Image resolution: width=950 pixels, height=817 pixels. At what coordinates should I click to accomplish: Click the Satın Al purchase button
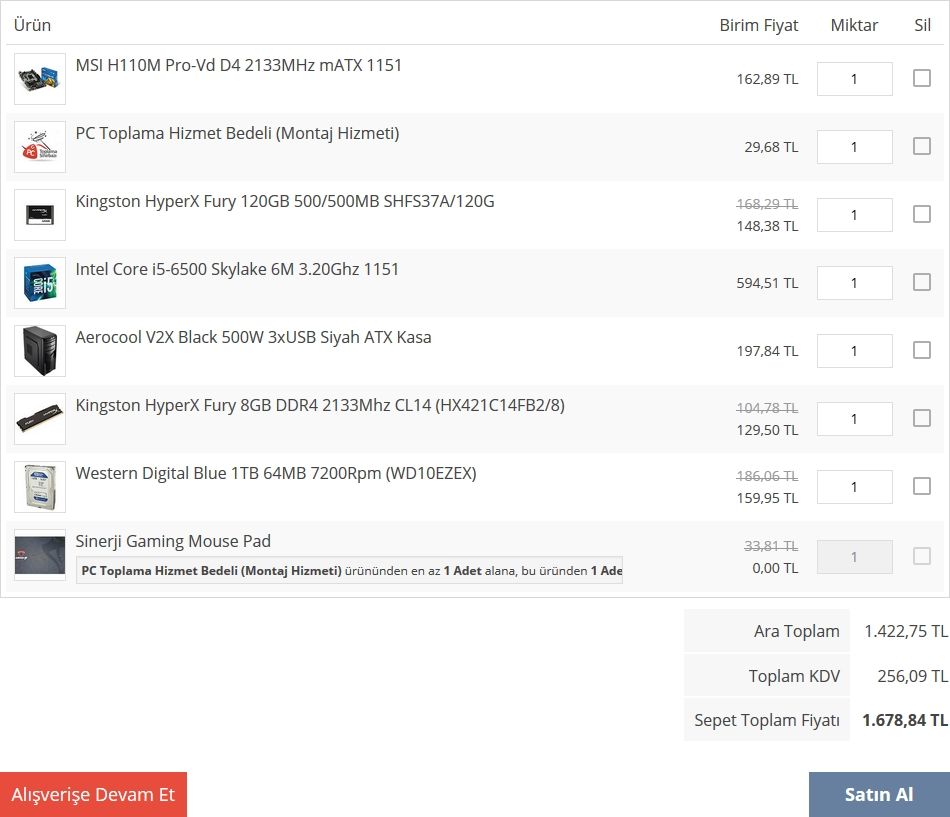click(879, 795)
